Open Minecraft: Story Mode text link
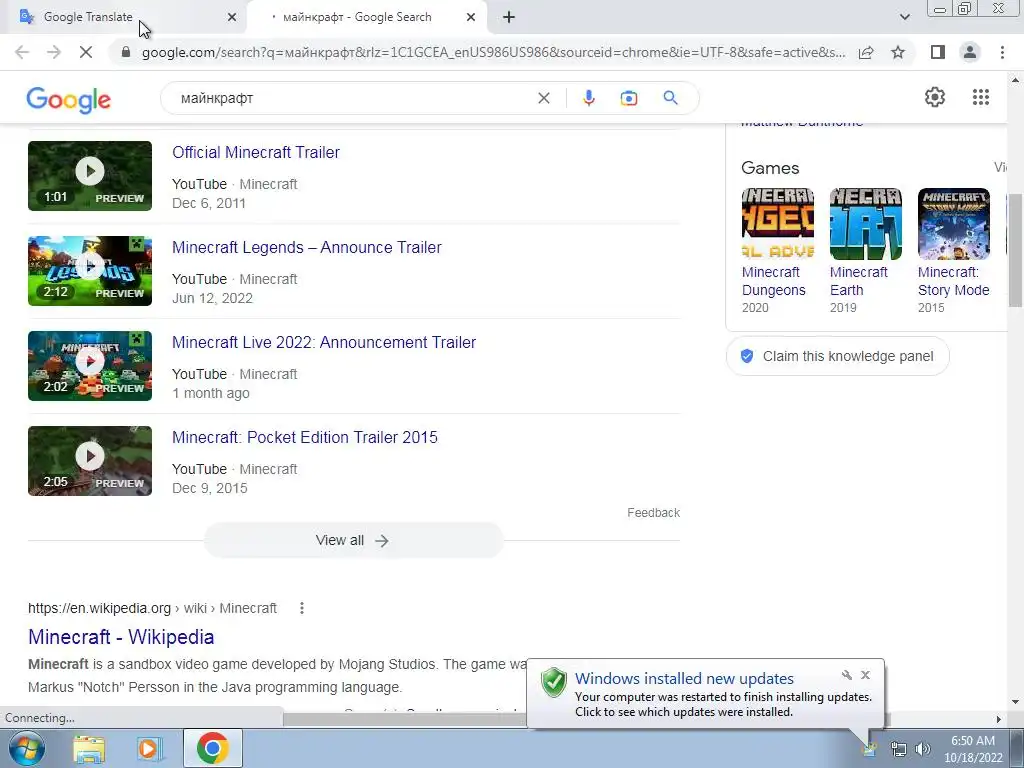1024x768 pixels. pos(953,281)
